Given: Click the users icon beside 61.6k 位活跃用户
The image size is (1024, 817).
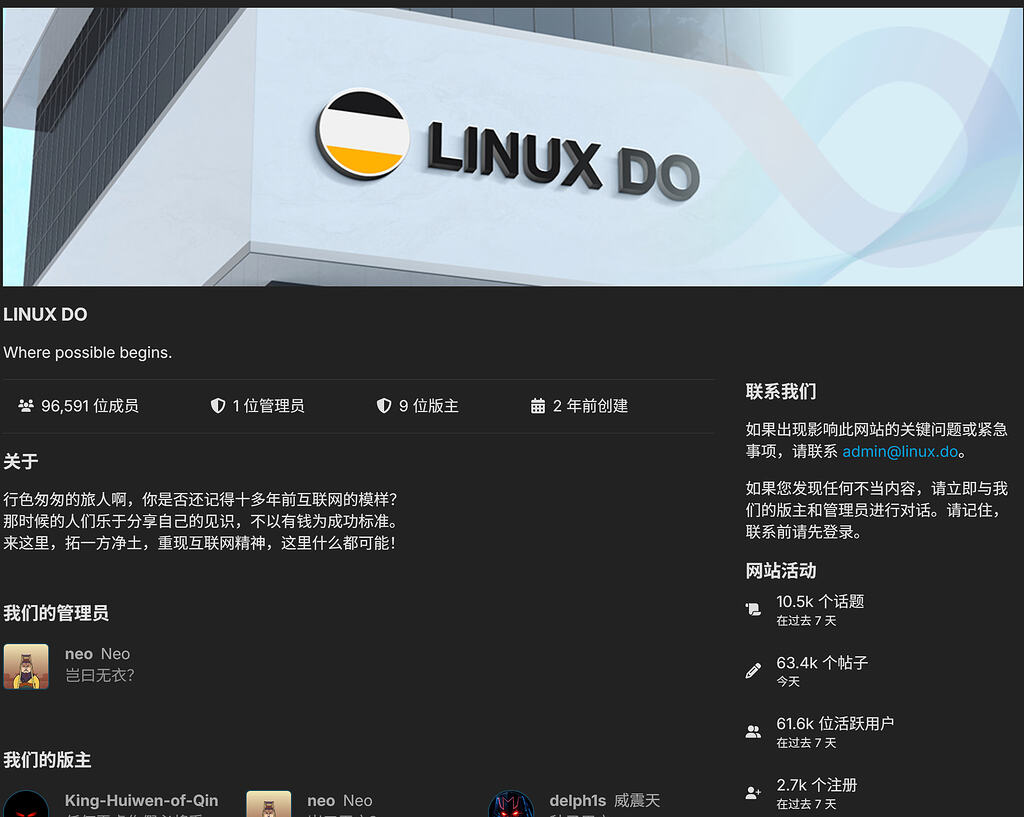Looking at the screenshot, I should (753, 731).
